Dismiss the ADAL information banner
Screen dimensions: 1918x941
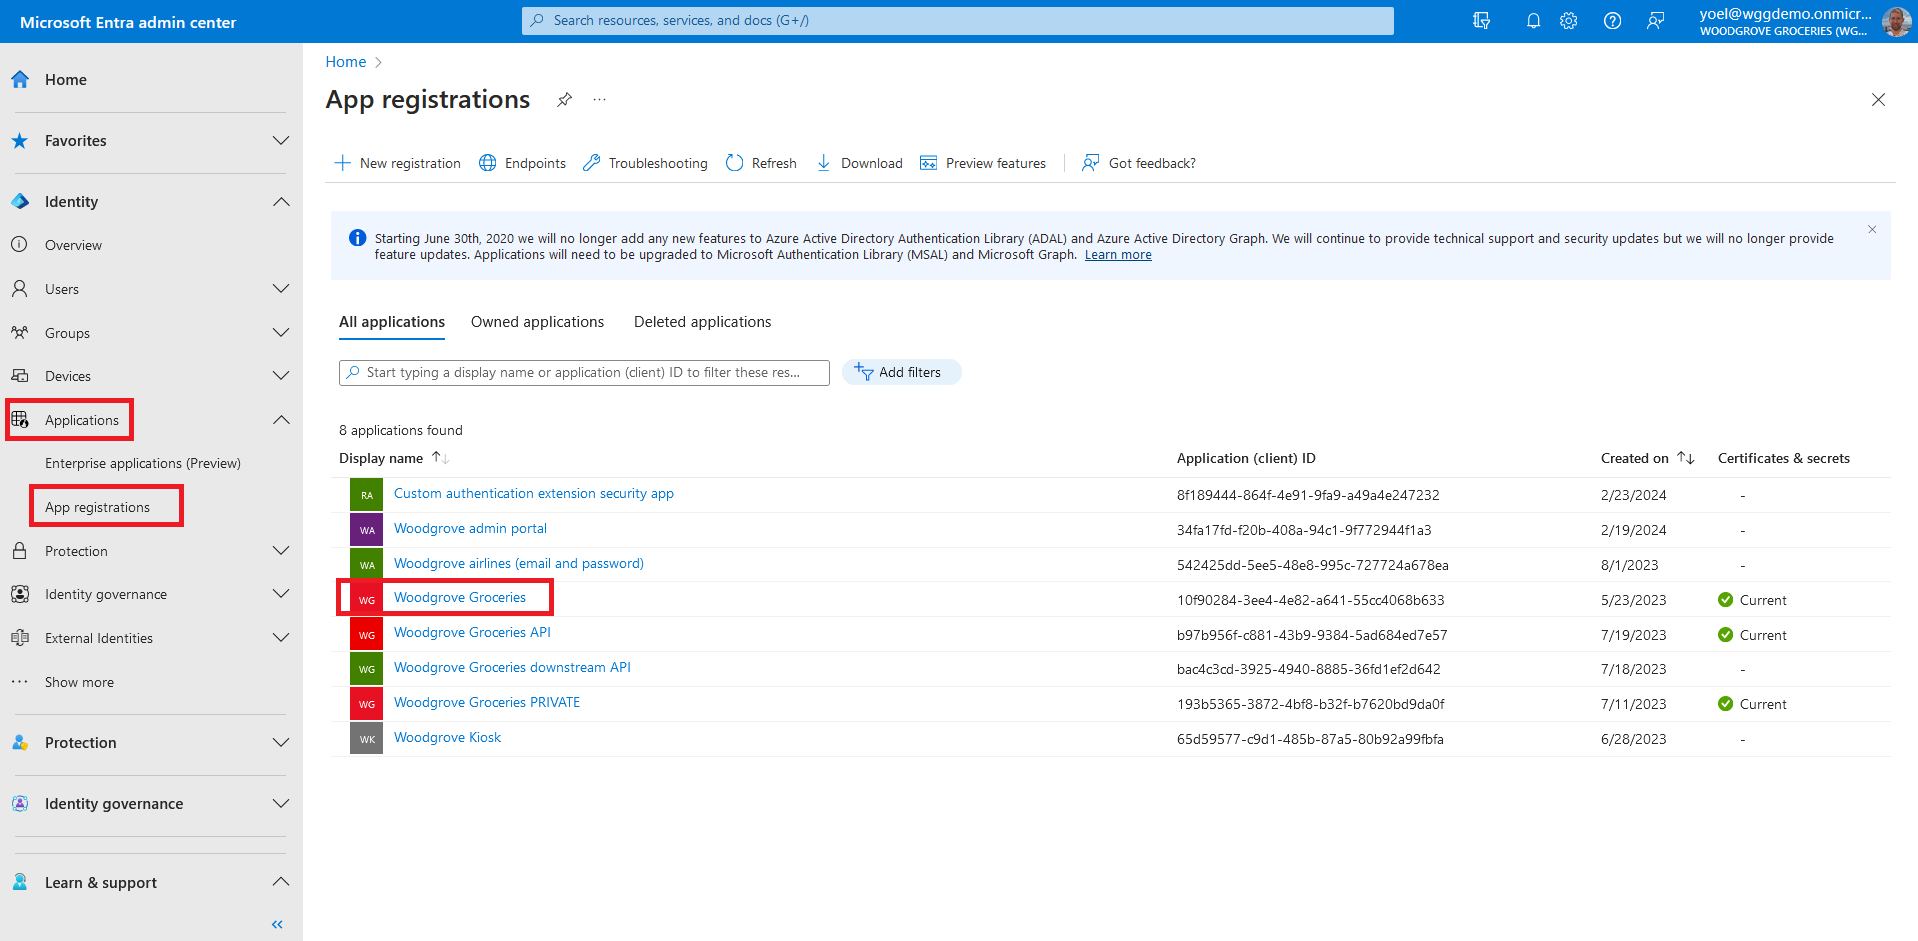(x=1872, y=230)
